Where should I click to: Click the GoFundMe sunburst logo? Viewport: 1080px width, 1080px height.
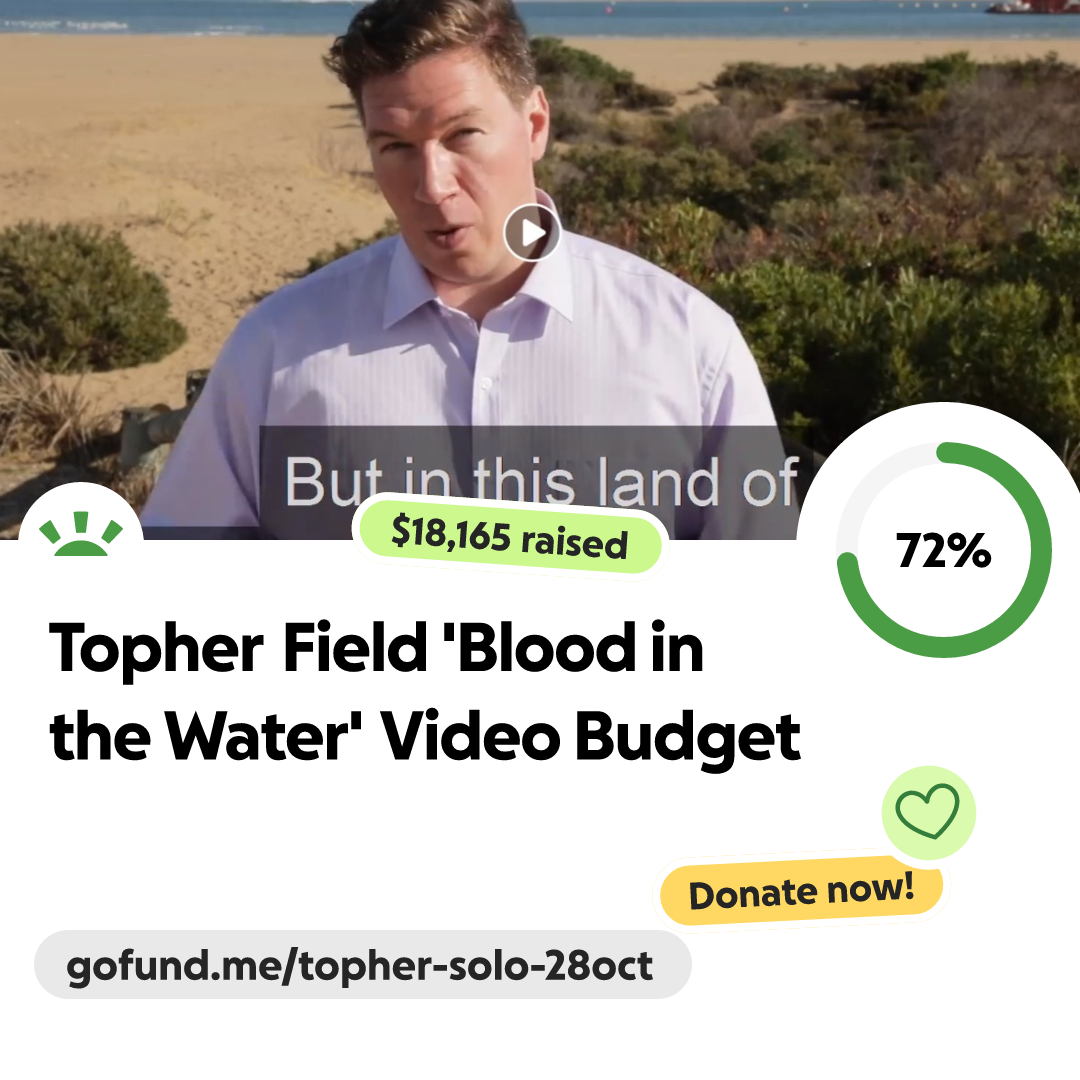(x=81, y=533)
